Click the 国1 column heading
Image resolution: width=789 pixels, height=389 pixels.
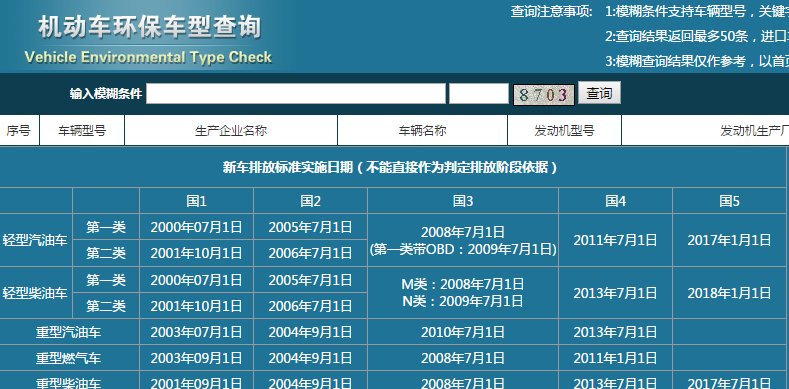196,201
